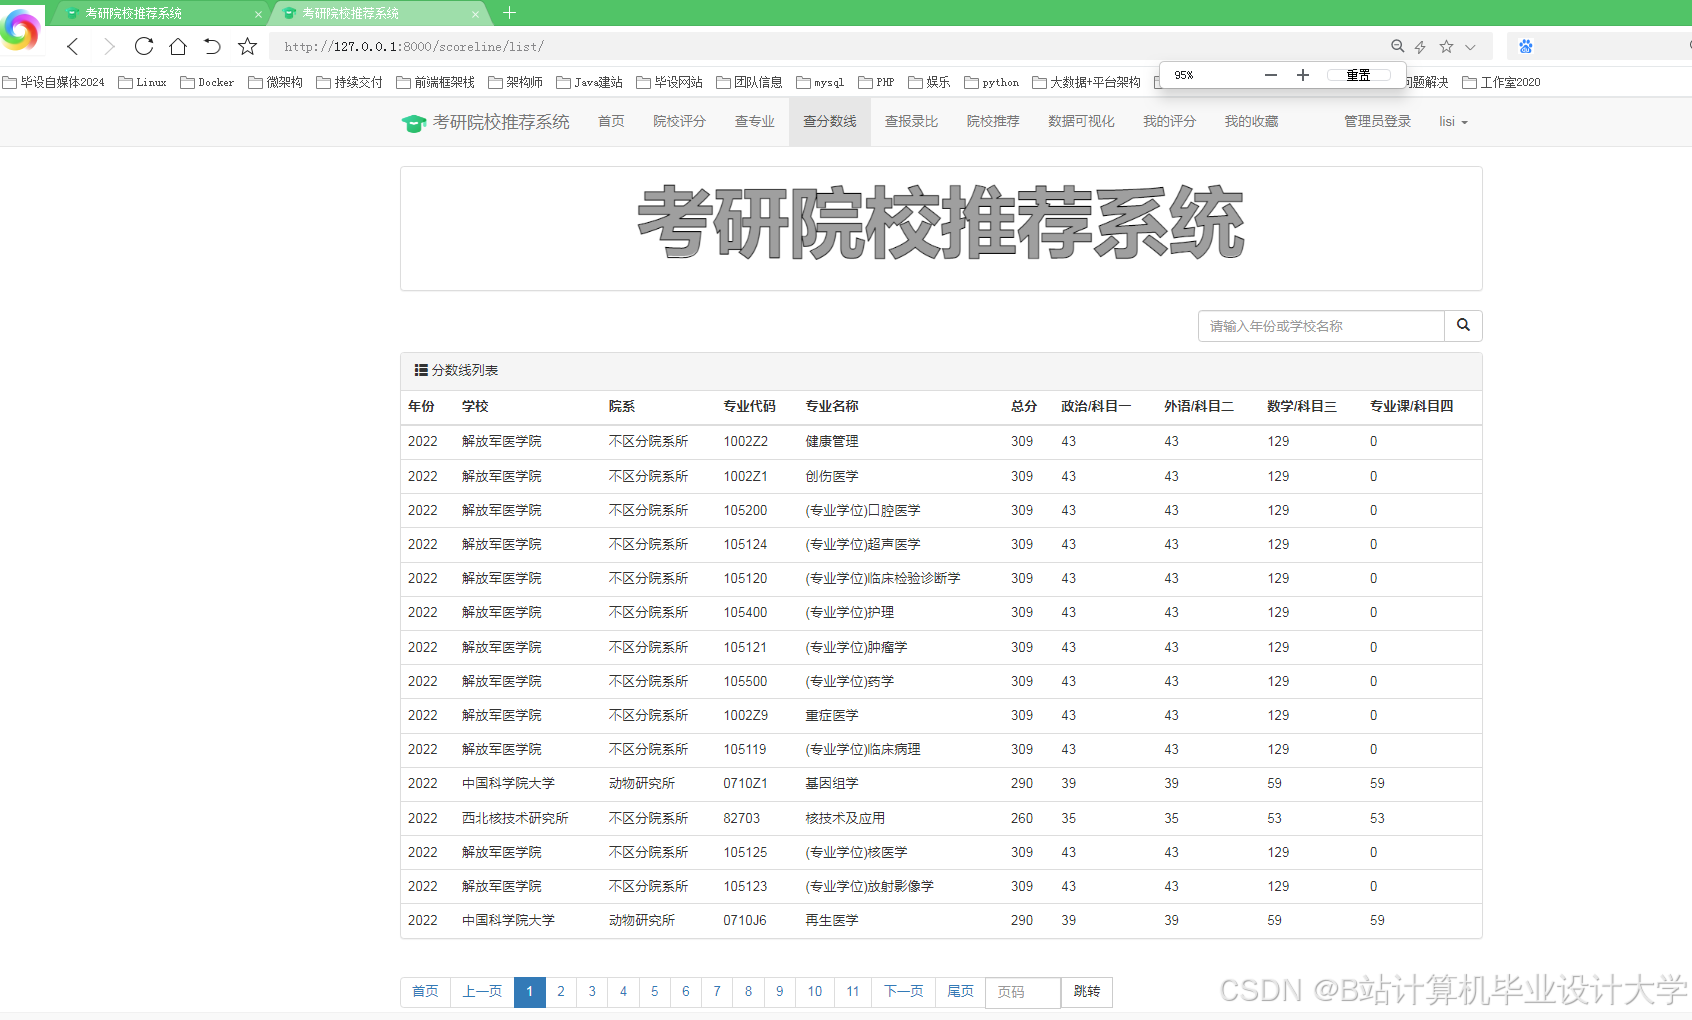Click the lightning bolt icon in the toolbar
The width and height of the screenshot is (1692, 1020).
[1420, 46]
